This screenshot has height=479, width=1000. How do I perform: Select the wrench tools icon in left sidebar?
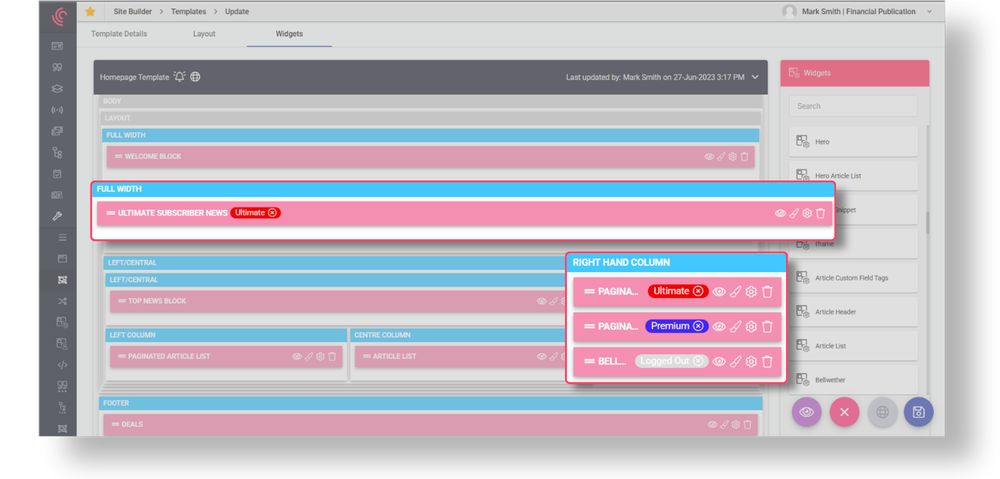pos(57,216)
